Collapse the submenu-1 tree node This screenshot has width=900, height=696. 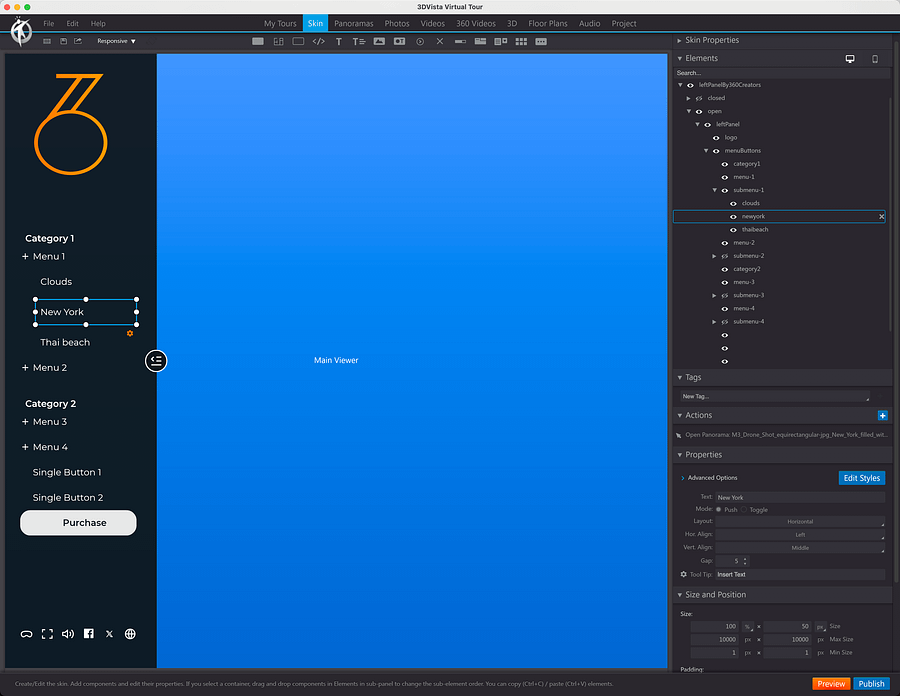[715, 190]
